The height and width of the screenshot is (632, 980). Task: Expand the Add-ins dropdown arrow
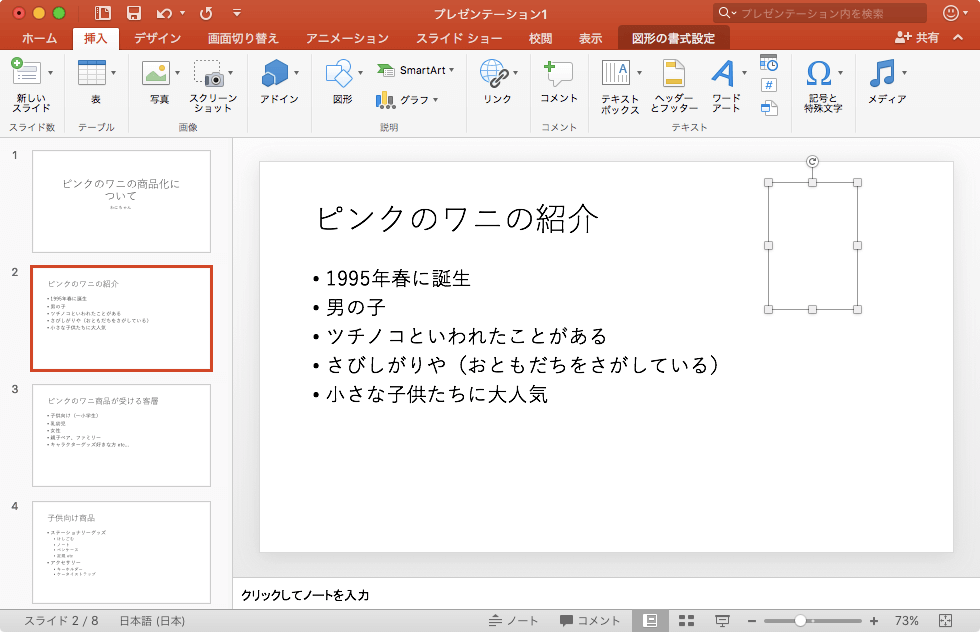(x=296, y=73)
